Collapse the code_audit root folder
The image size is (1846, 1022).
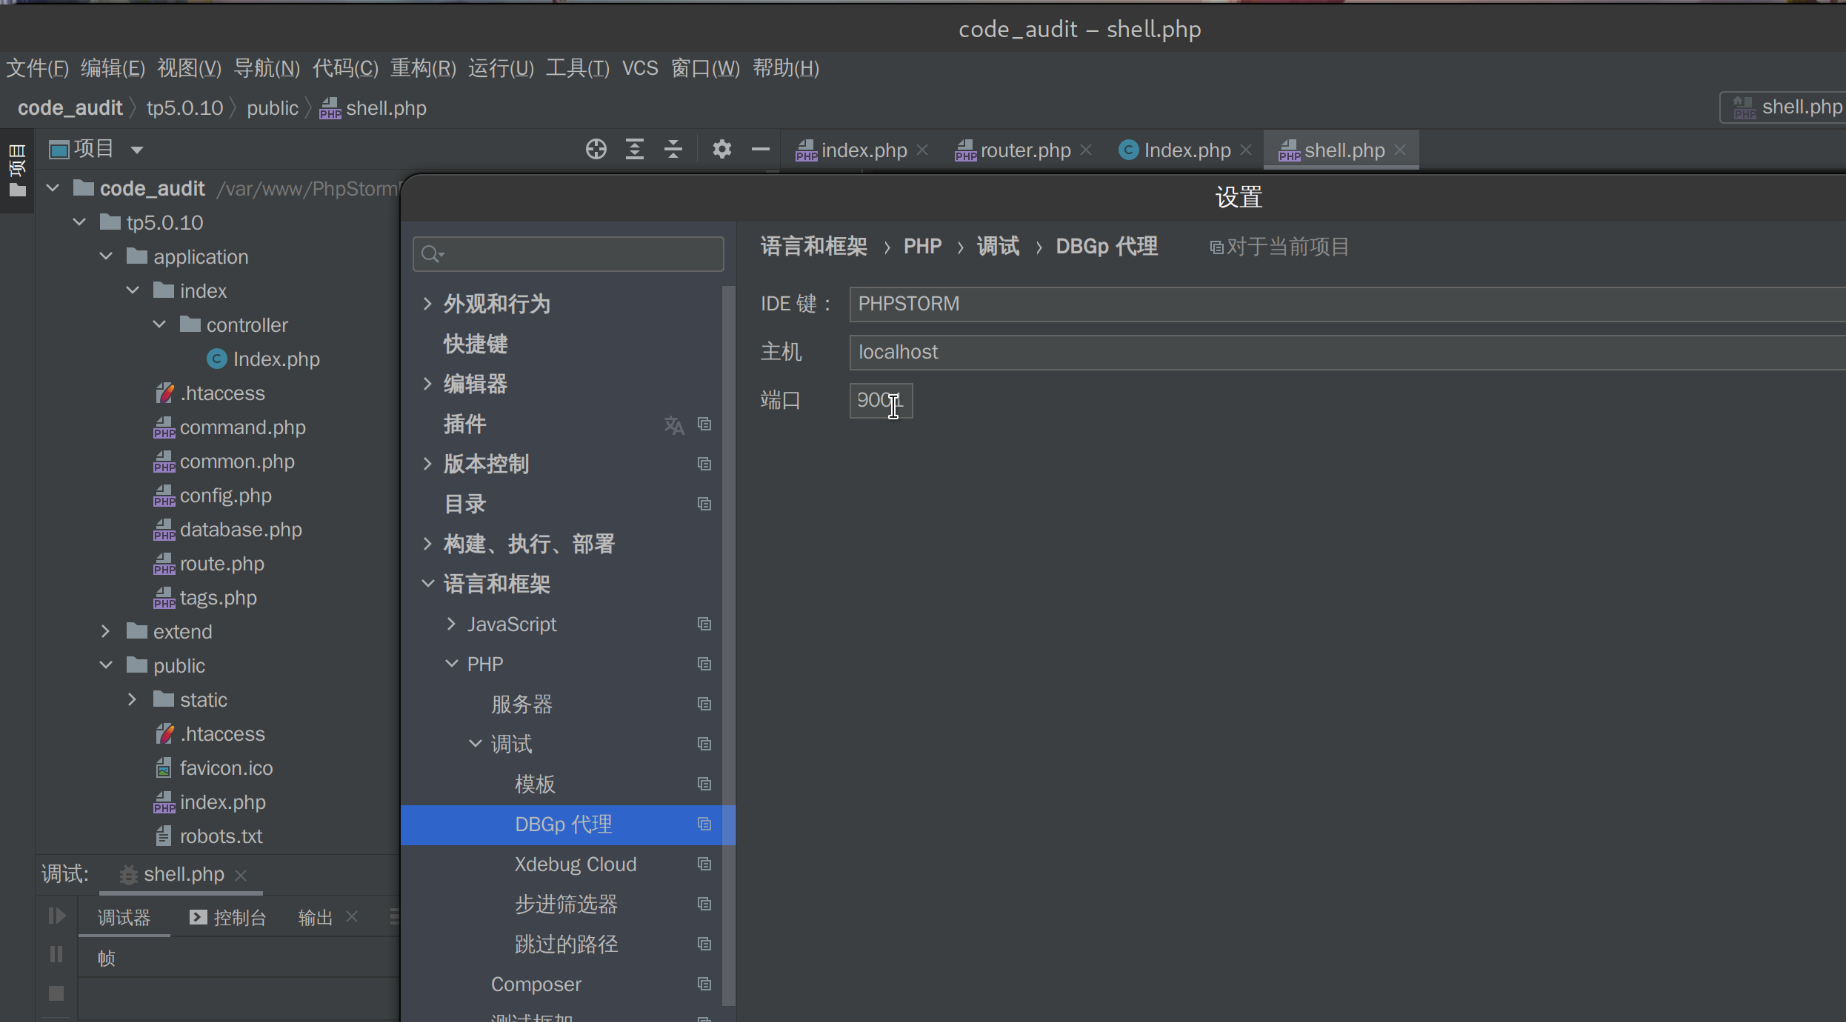[53, 188]
